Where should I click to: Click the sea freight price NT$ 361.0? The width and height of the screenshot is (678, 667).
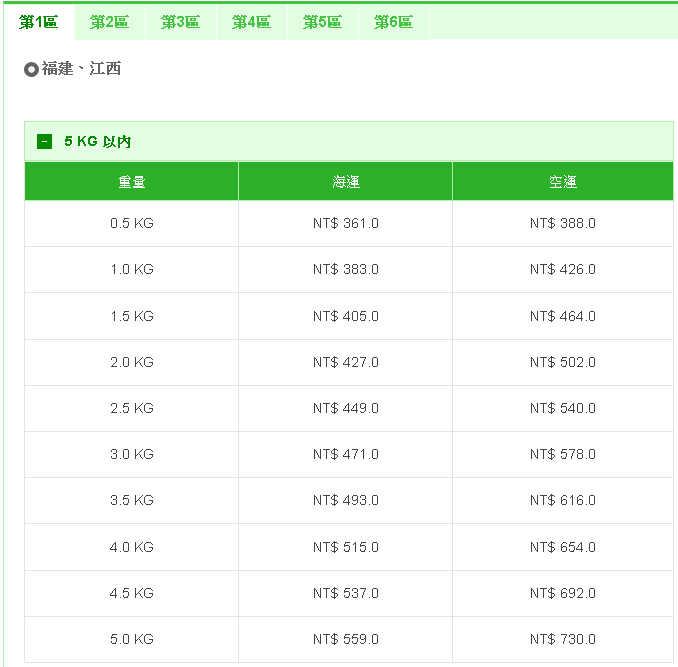click(346, 224)
